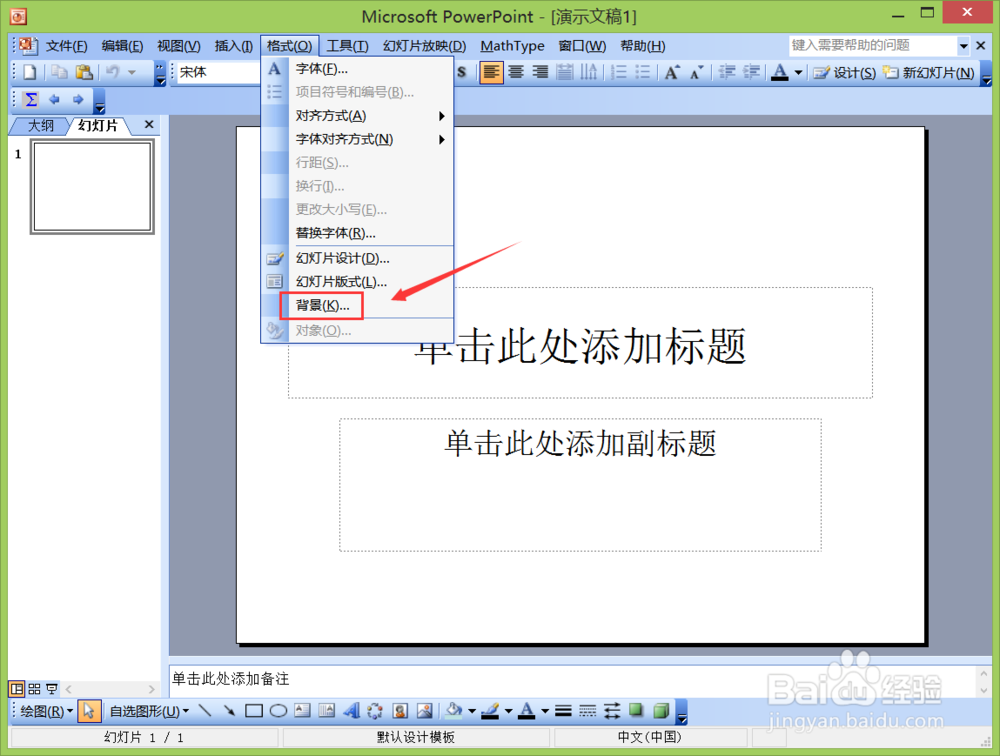Insert Diagram or Organization Chart icon
The width and height of the screenshot is (1000, 756).
tap(375, 710)
